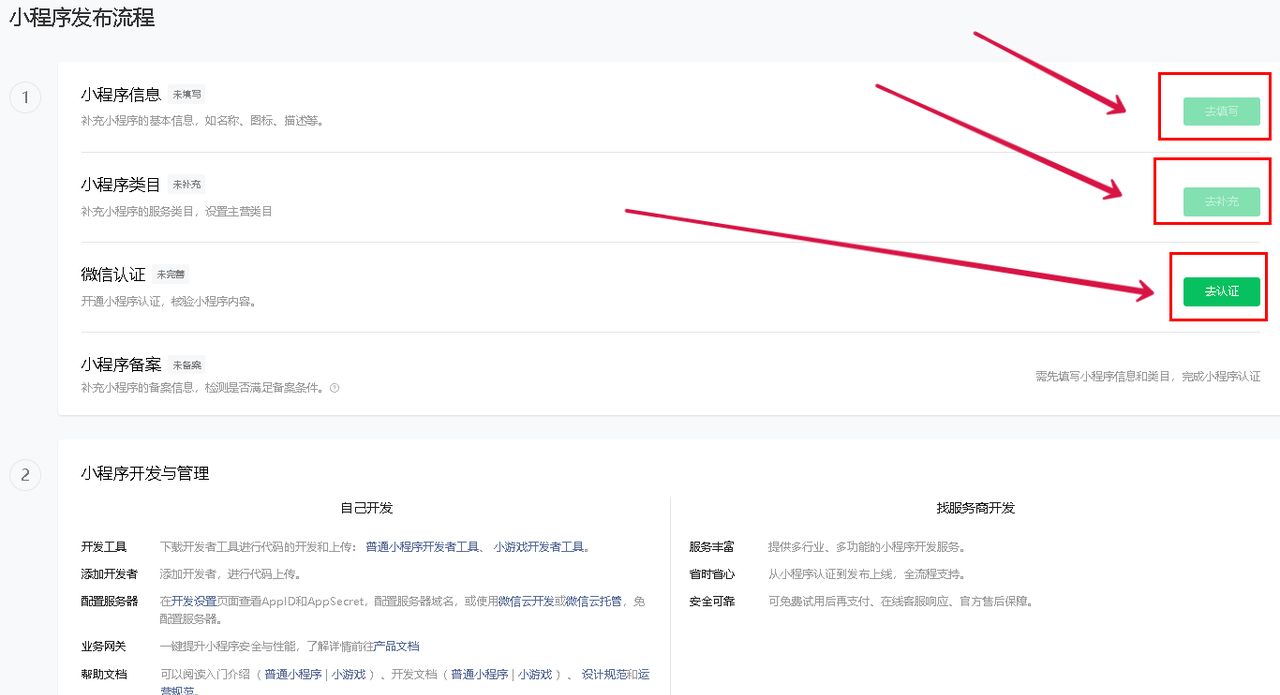Open the 小游戏 入门介绍 link
Screen dimensions: 1280x695
pos(349,674)
